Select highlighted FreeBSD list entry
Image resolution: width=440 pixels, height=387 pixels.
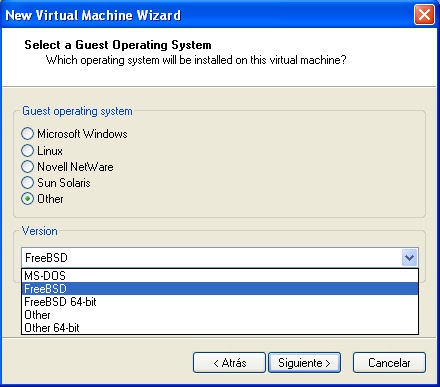click(x=220, y=289)
